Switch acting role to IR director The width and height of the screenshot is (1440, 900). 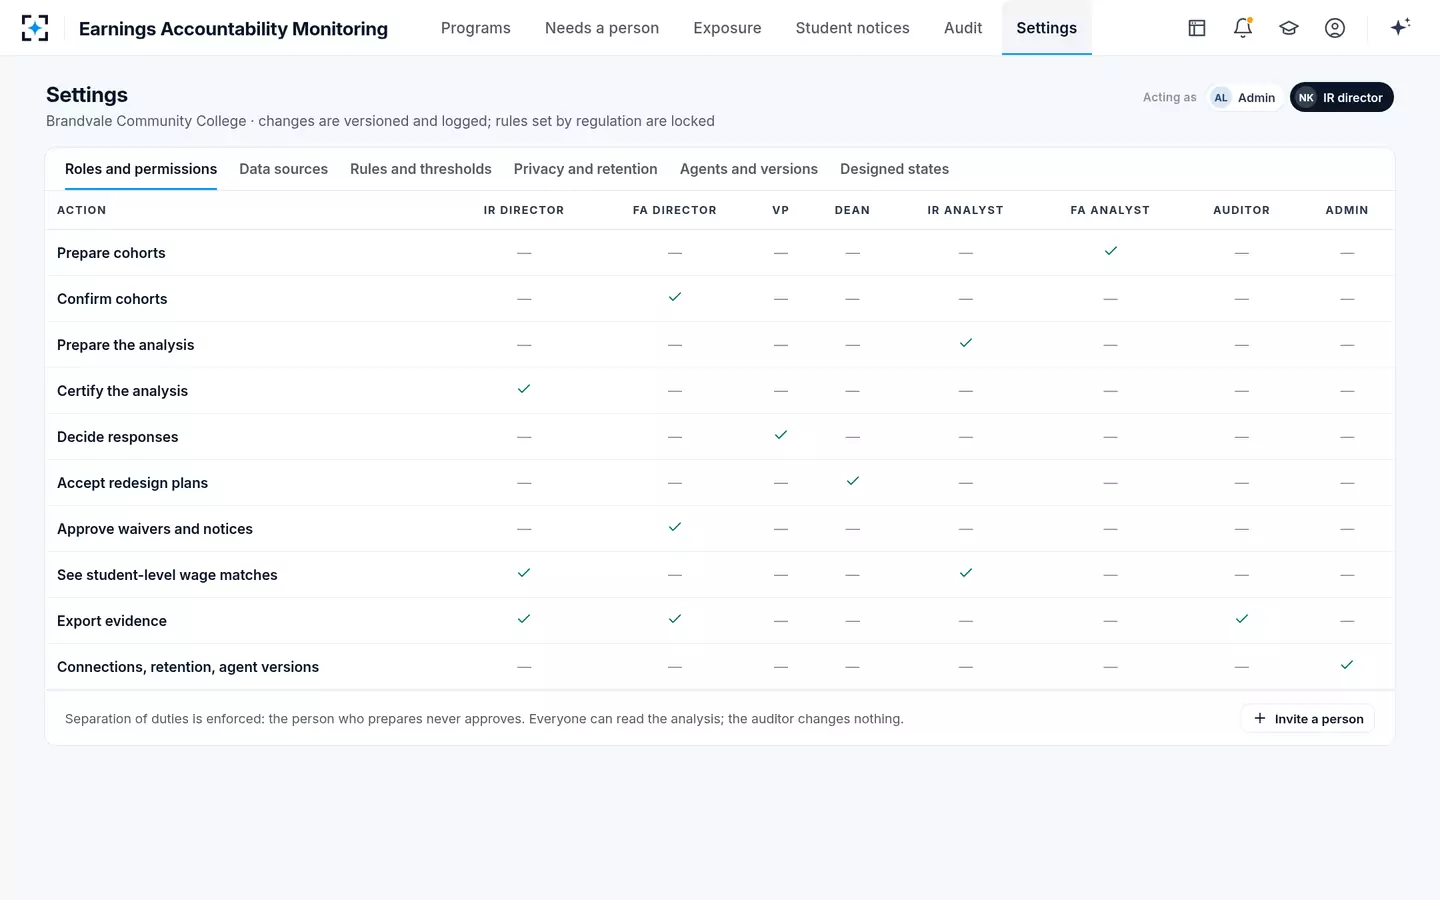(1341, 97)
